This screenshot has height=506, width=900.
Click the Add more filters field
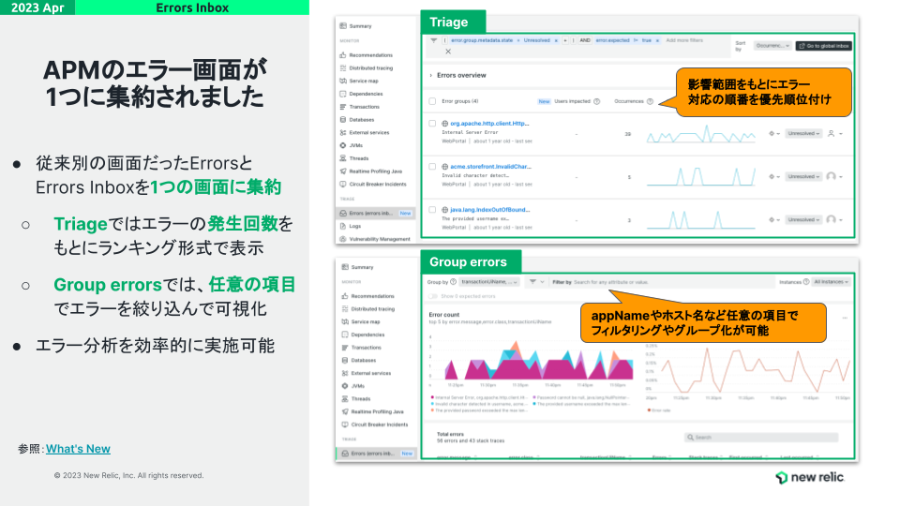tap(684, 40)
